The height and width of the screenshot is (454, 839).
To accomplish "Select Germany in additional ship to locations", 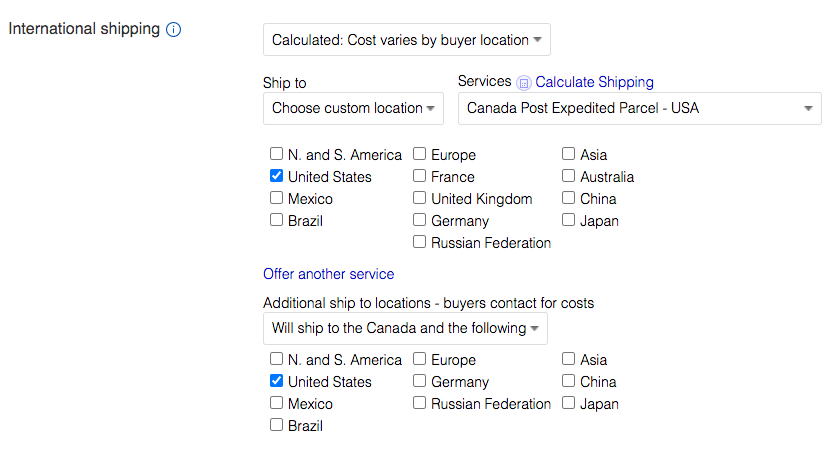I will pos(420,381).
